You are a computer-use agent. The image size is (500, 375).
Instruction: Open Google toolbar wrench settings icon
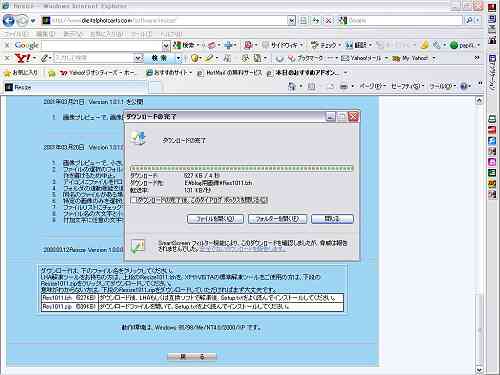436,45
